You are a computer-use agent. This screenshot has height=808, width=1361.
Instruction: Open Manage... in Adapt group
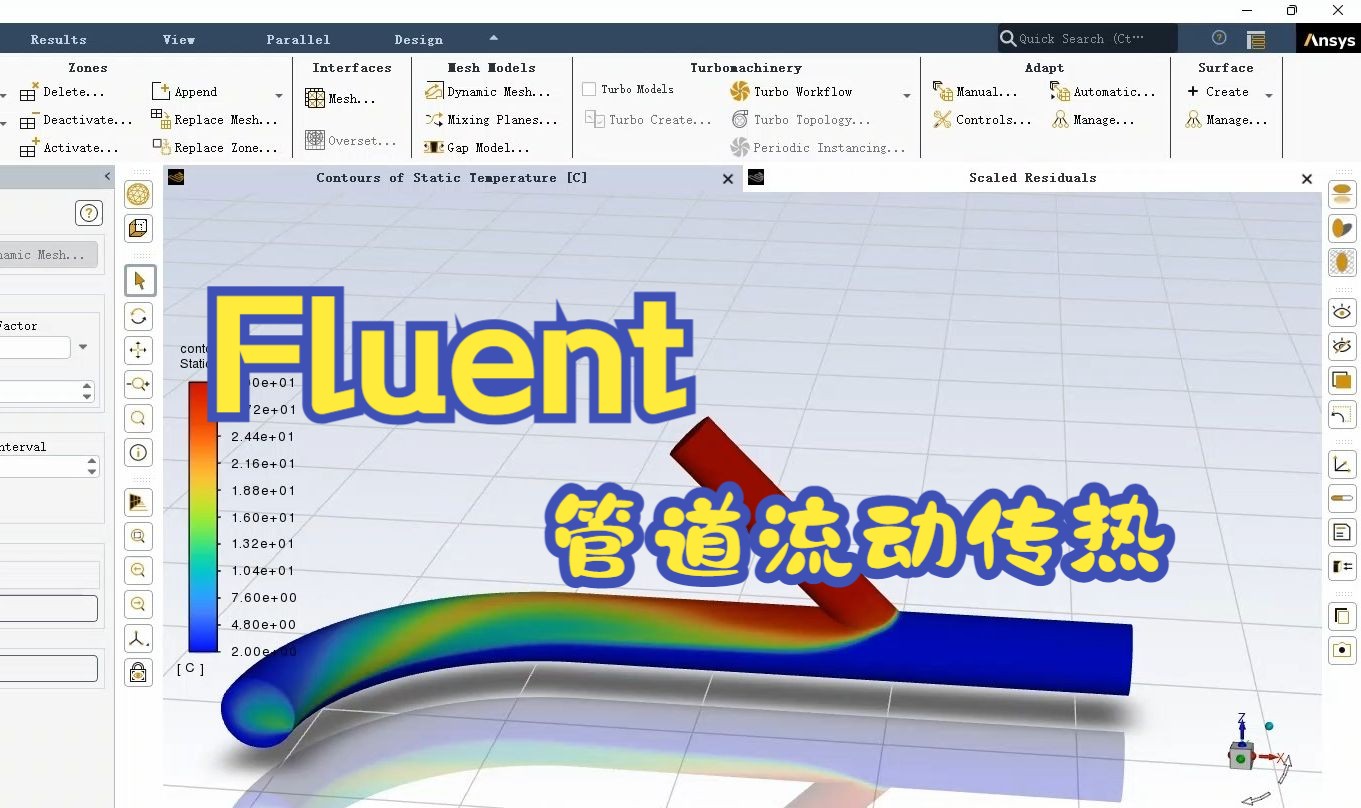tap(1093, 120)
